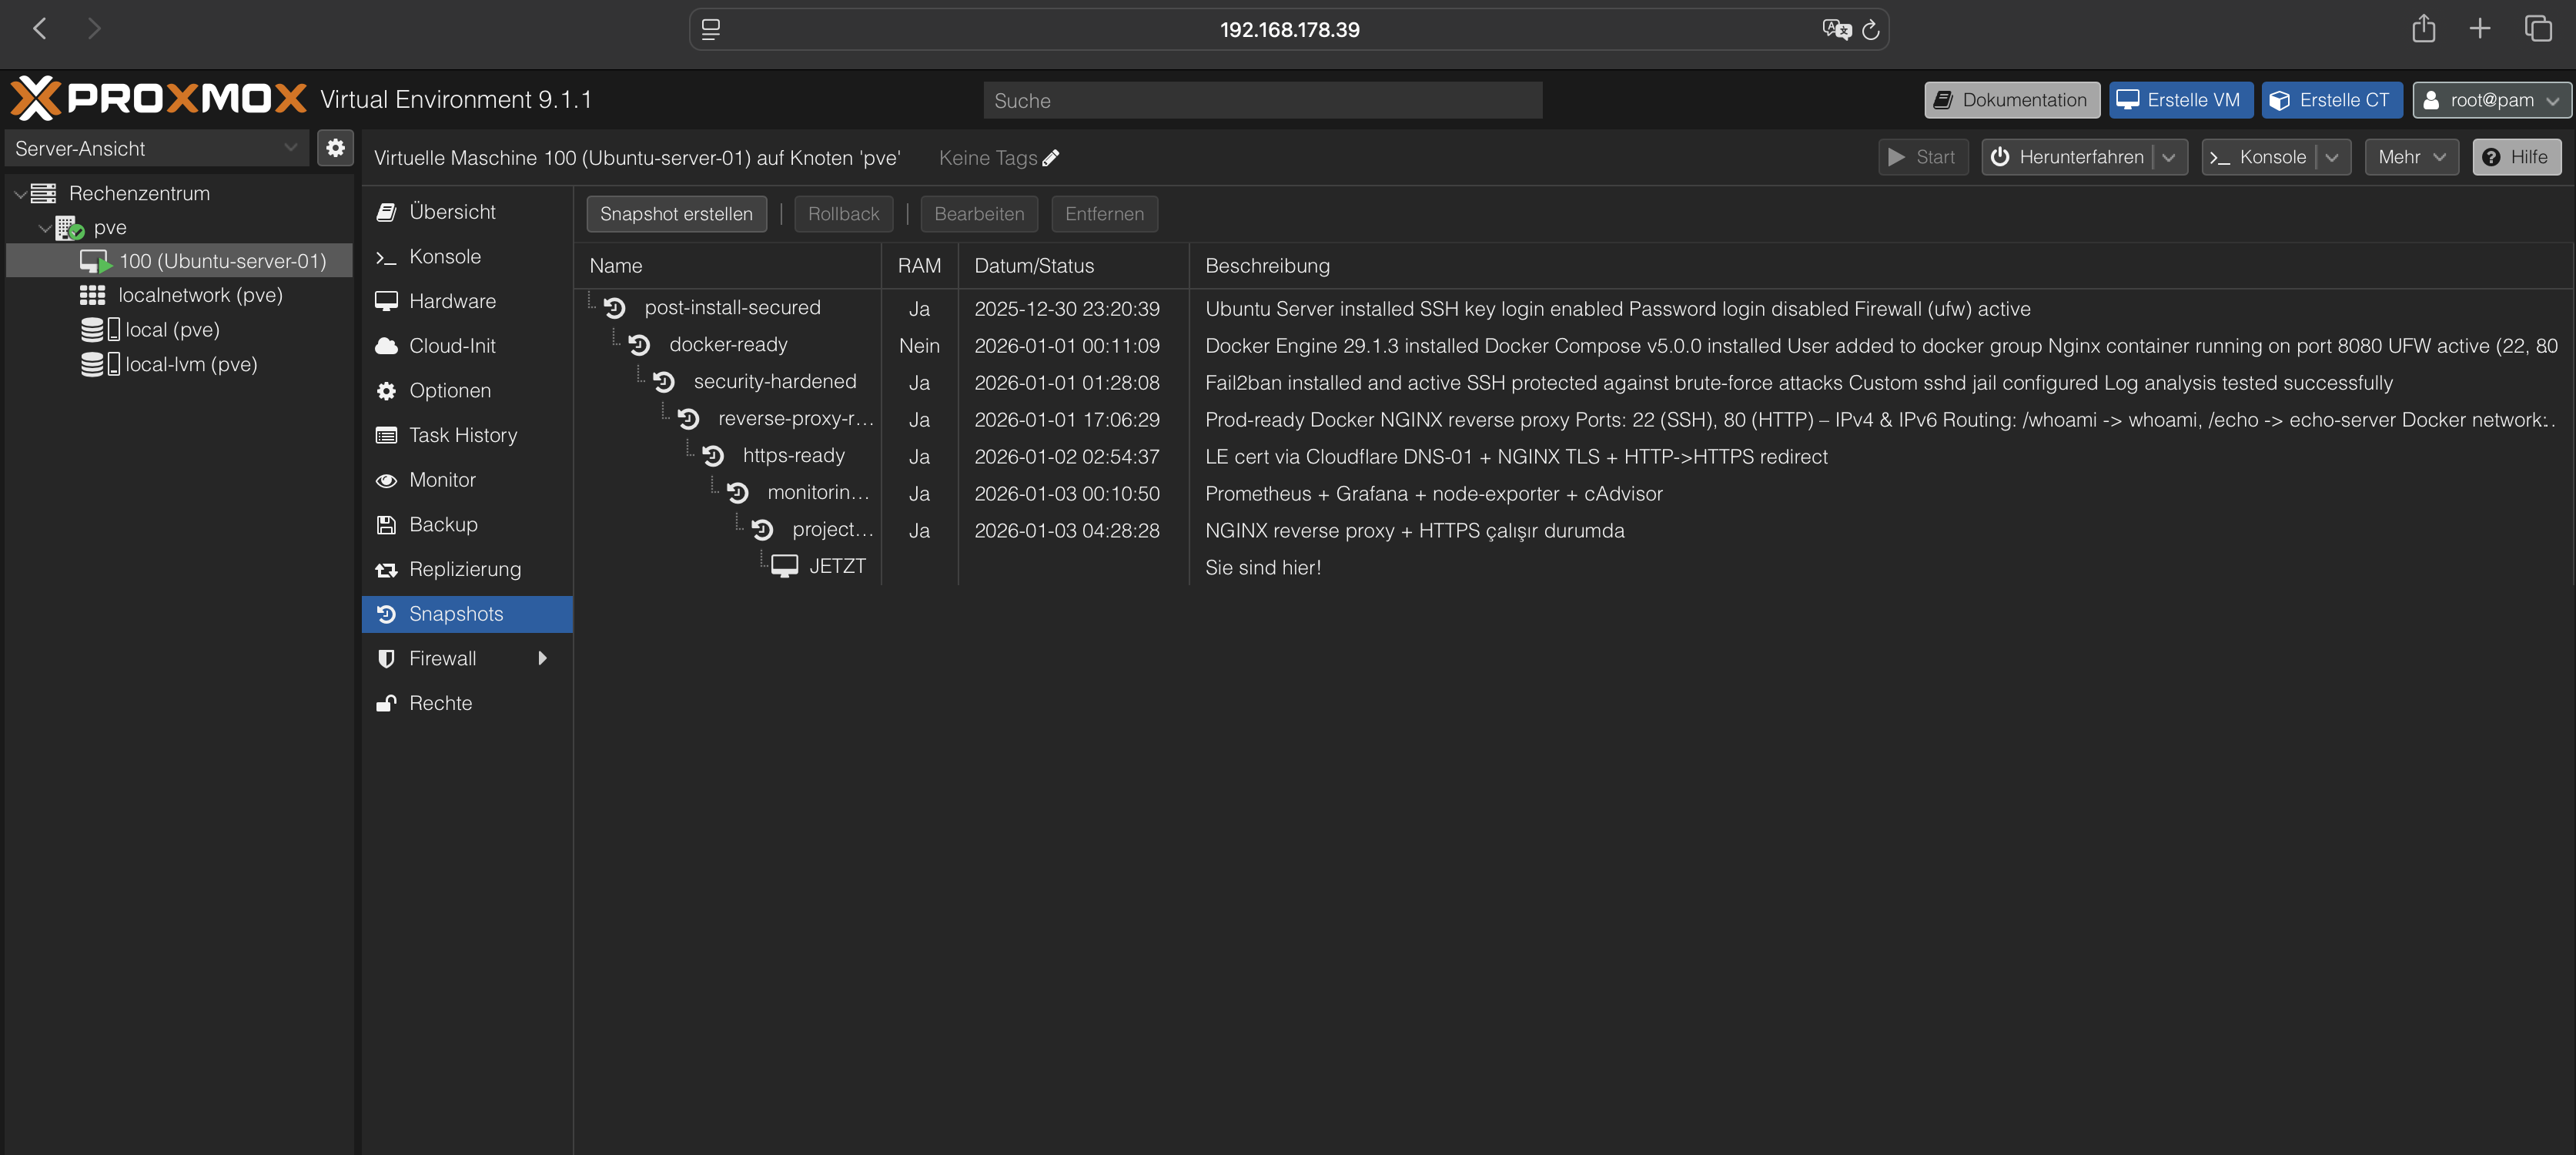
Task: Click the Monitor eye icon
Action: [x=387, y=479]
